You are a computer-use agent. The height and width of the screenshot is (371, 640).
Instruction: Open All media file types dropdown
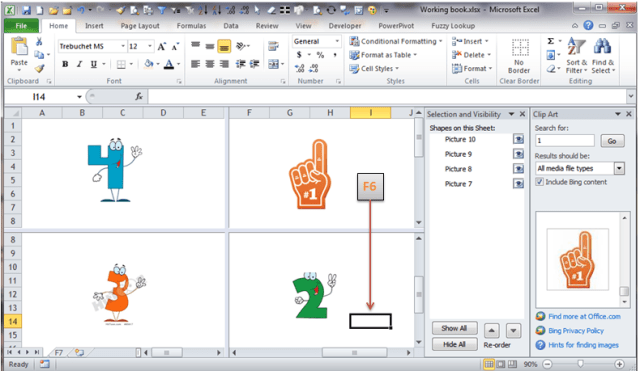coord(620,168)
